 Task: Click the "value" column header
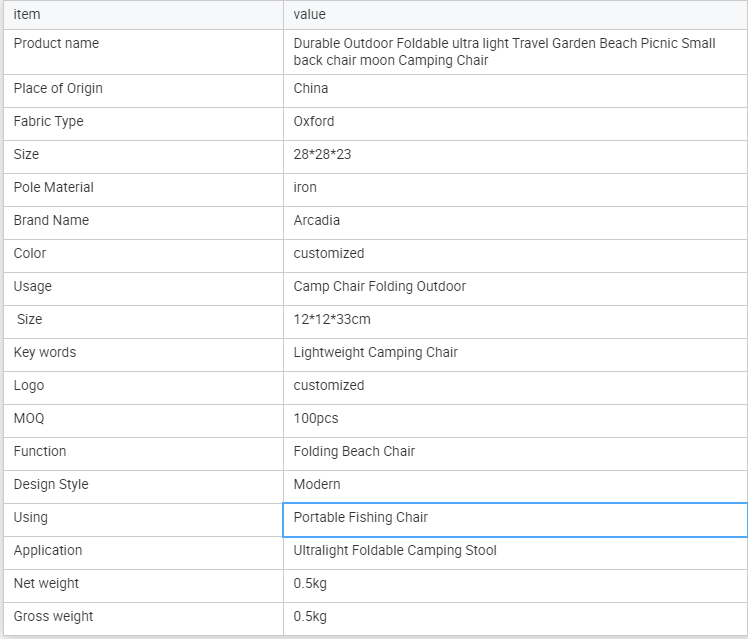pos(310,15)
